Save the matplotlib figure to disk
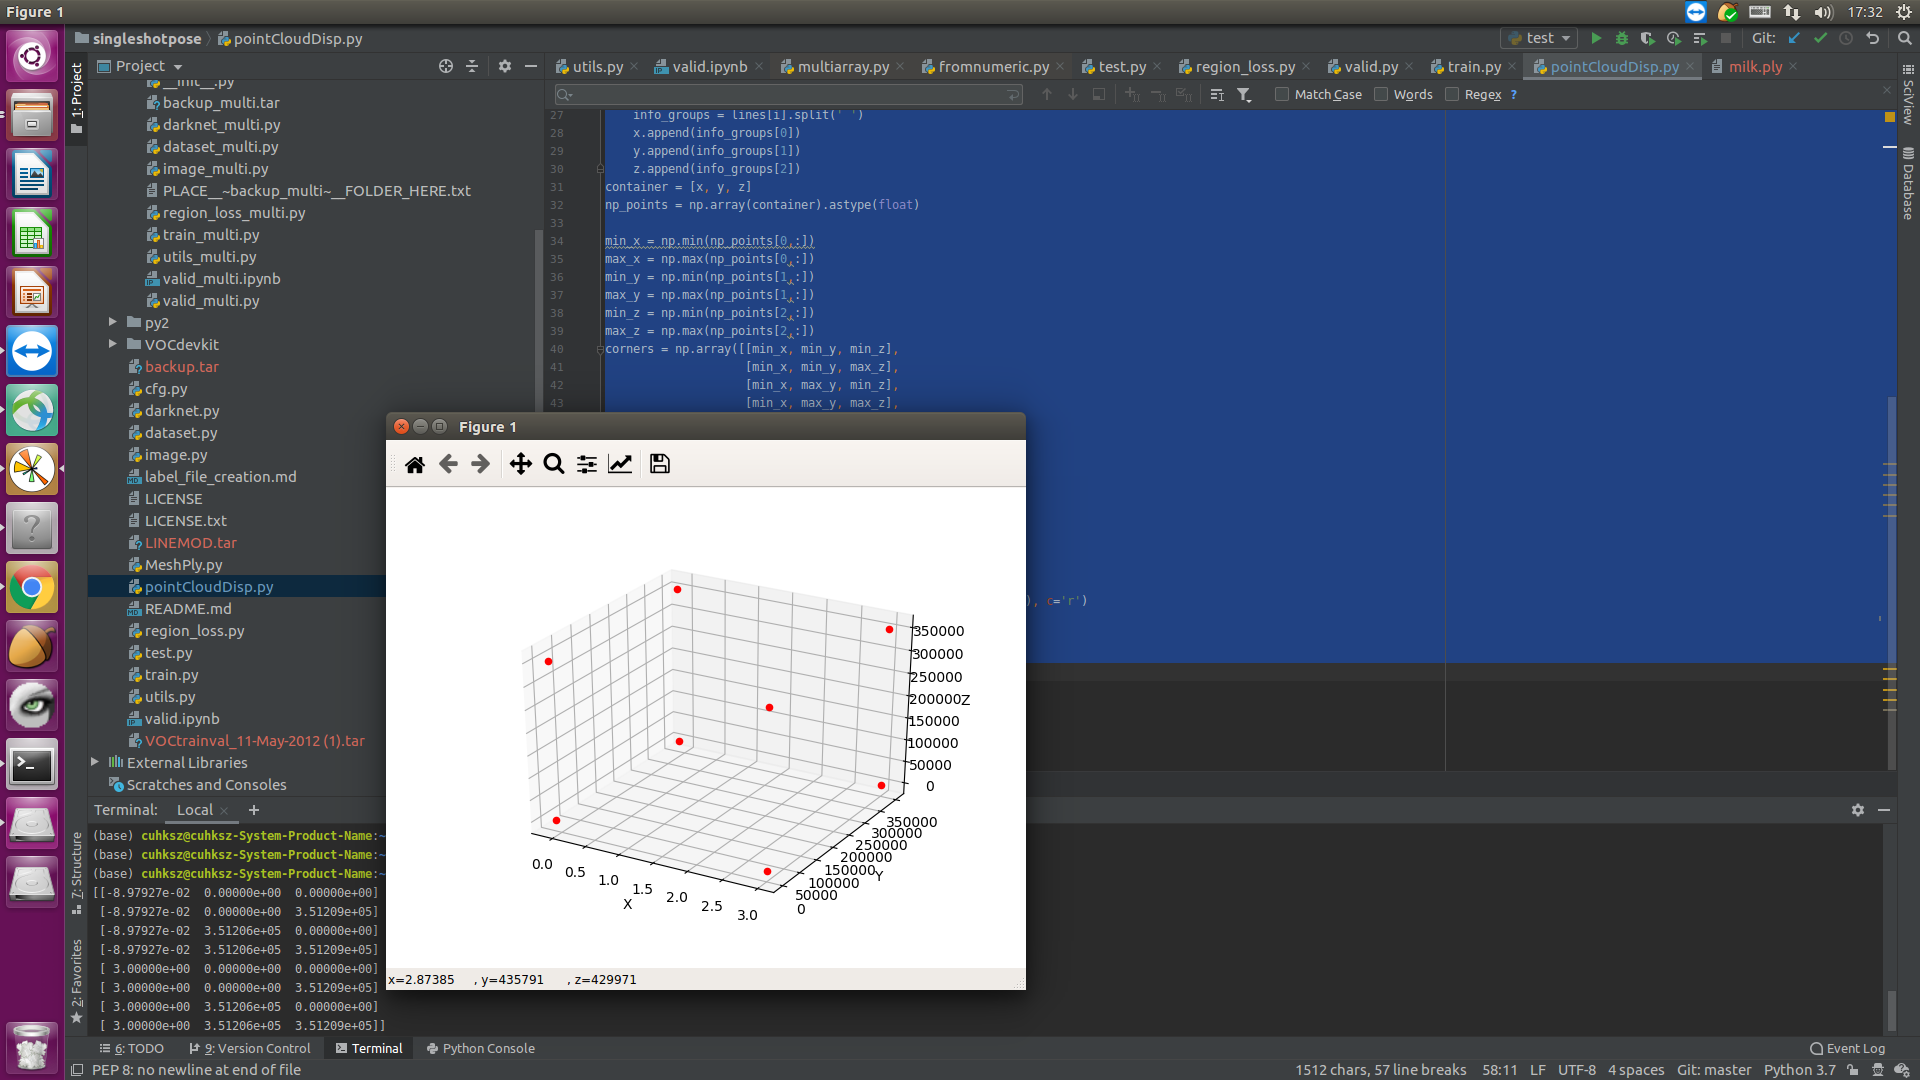 coord(659,463)
